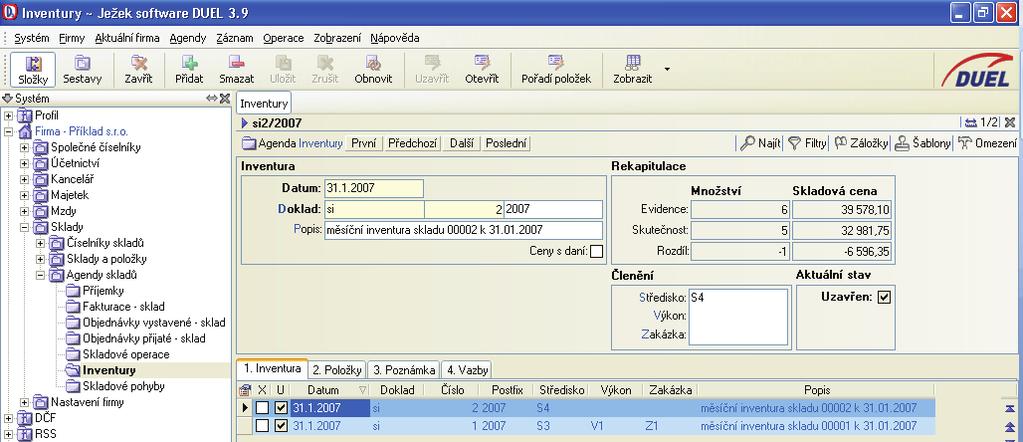Click the Najít search icon
Image resolution: width=1023 pixels, height=442 pixels.
tap(747, 144)
